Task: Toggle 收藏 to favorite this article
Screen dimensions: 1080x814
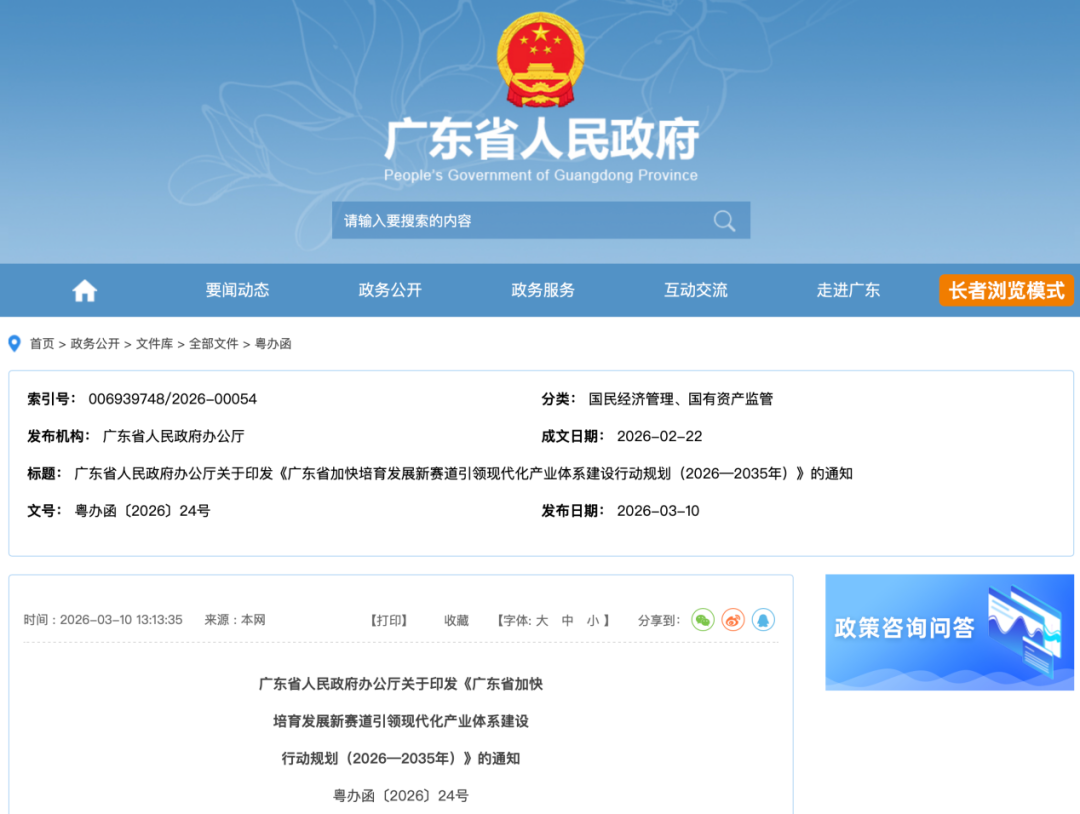Action: (456, 620)
